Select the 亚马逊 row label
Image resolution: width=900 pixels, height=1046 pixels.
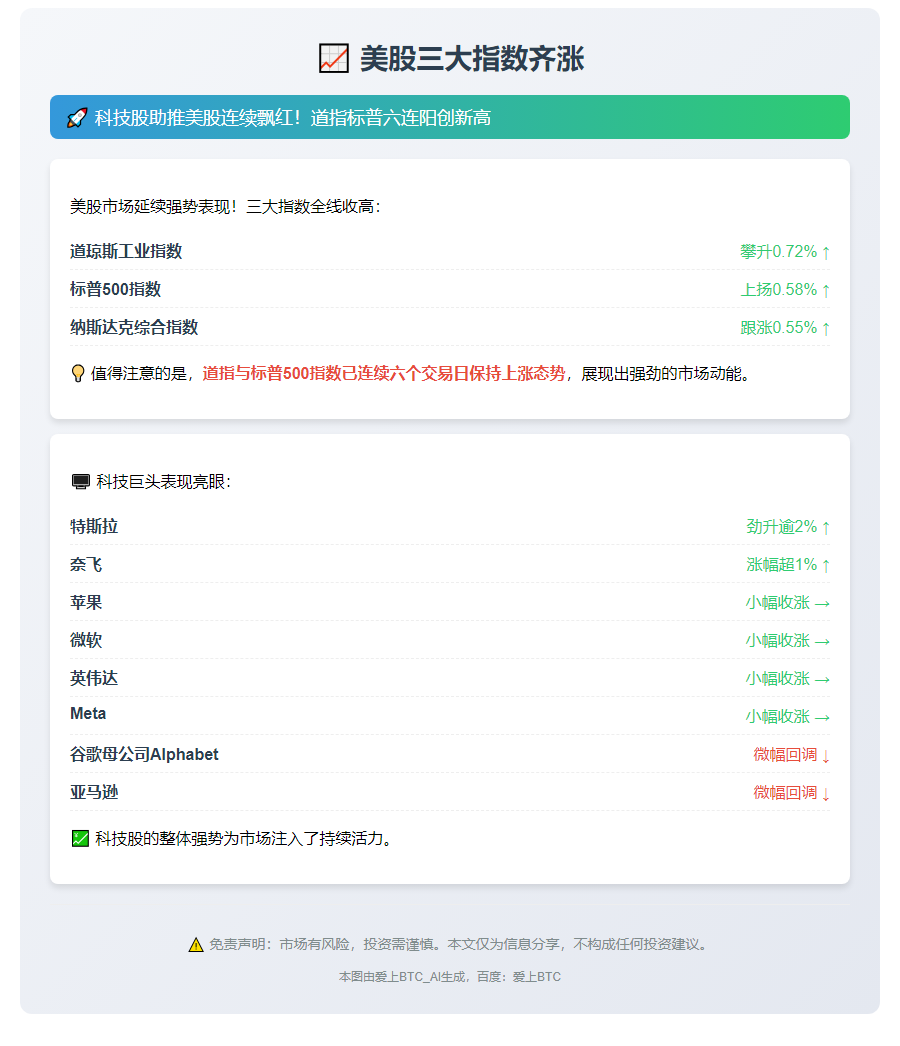[94, 793]
